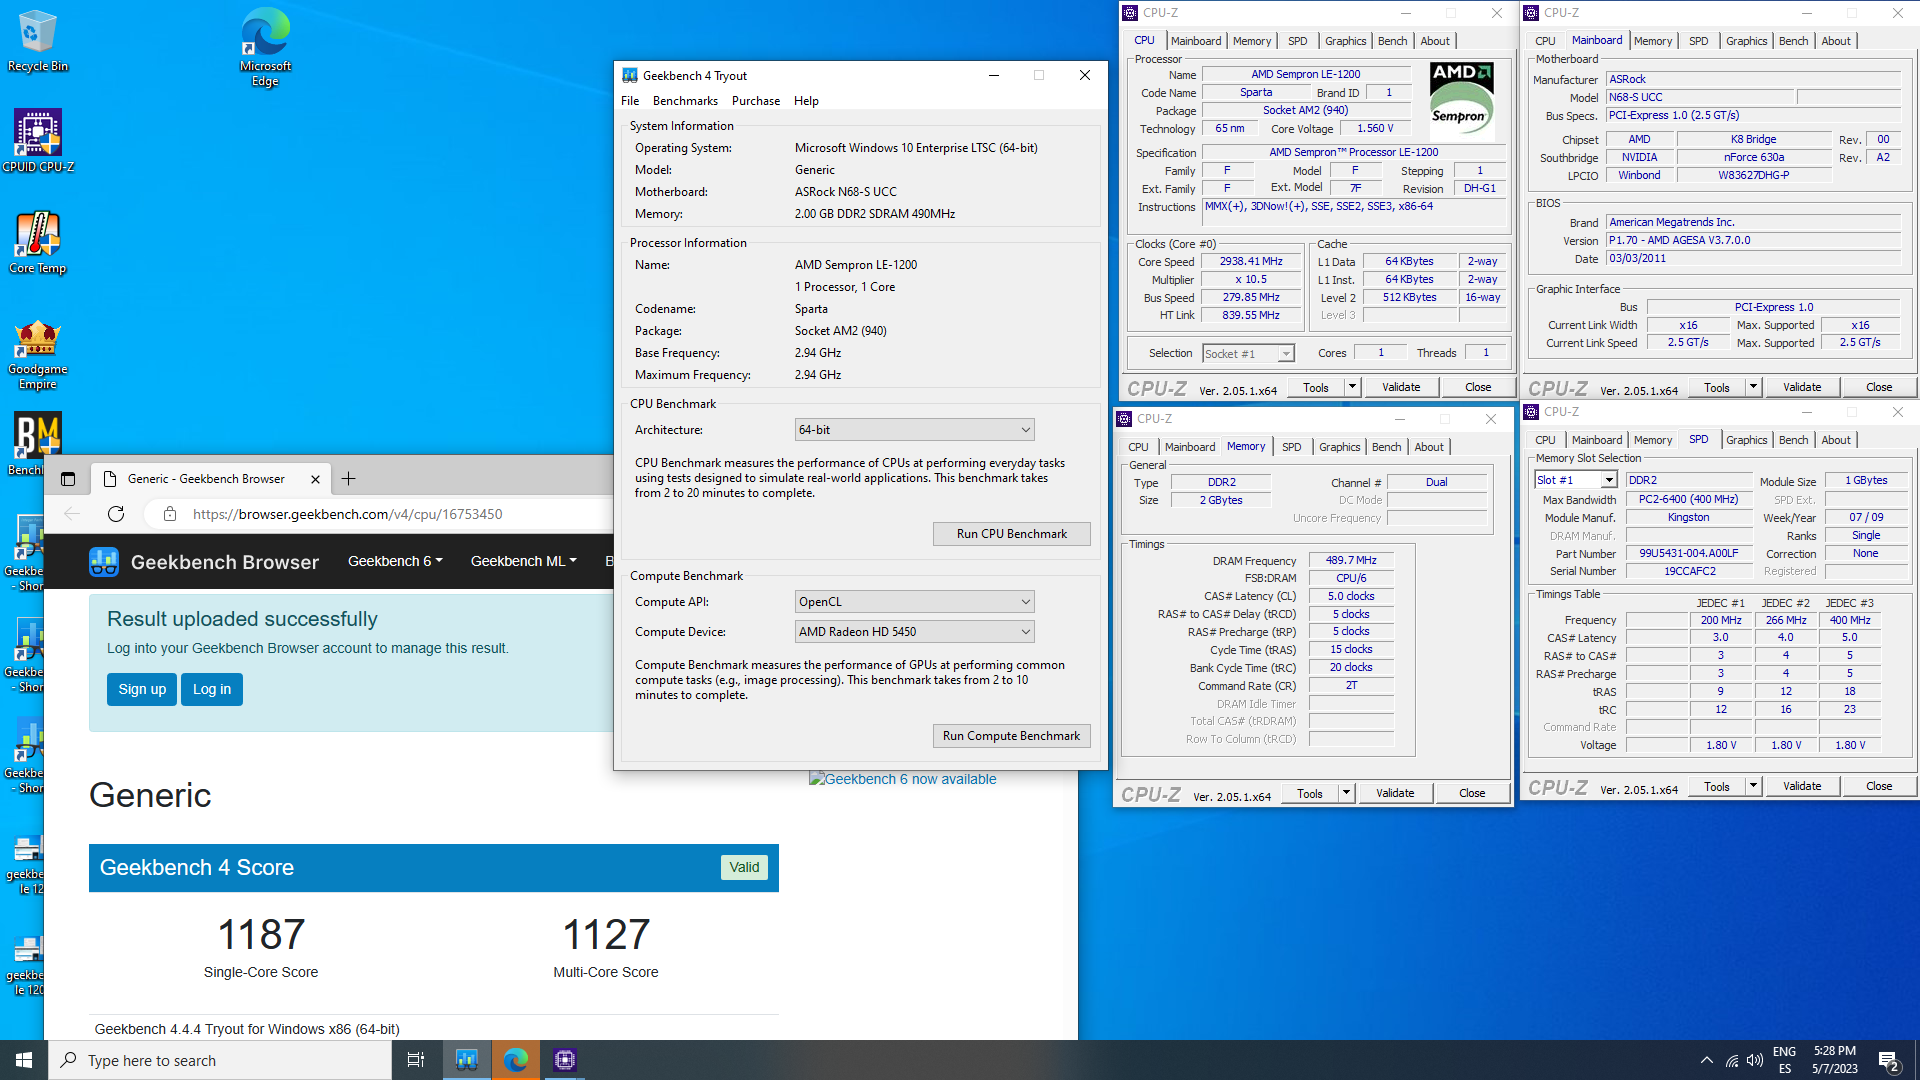Image resolution: width=1920 pixels, height=1080 pixels.
Task: Open the notification center icon
Action: 1889,1060
